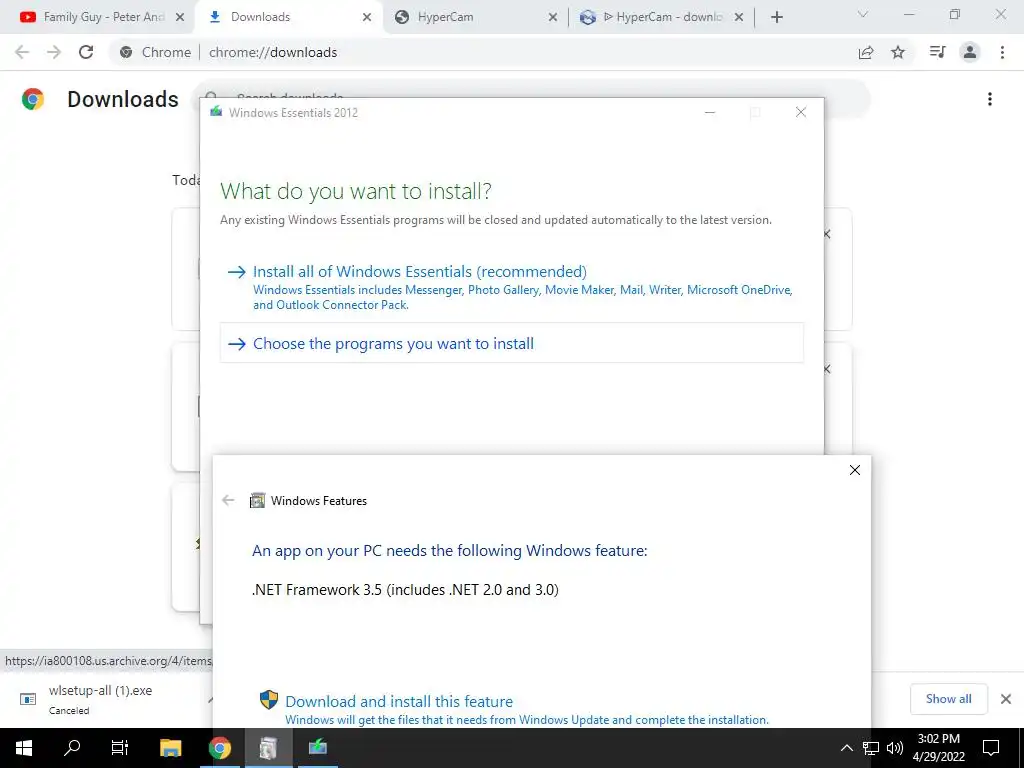Image resolution: width=1024 pixels, height=768 pixels.
Task: Expand hidden system tray icons
Action: click(846, 748)
